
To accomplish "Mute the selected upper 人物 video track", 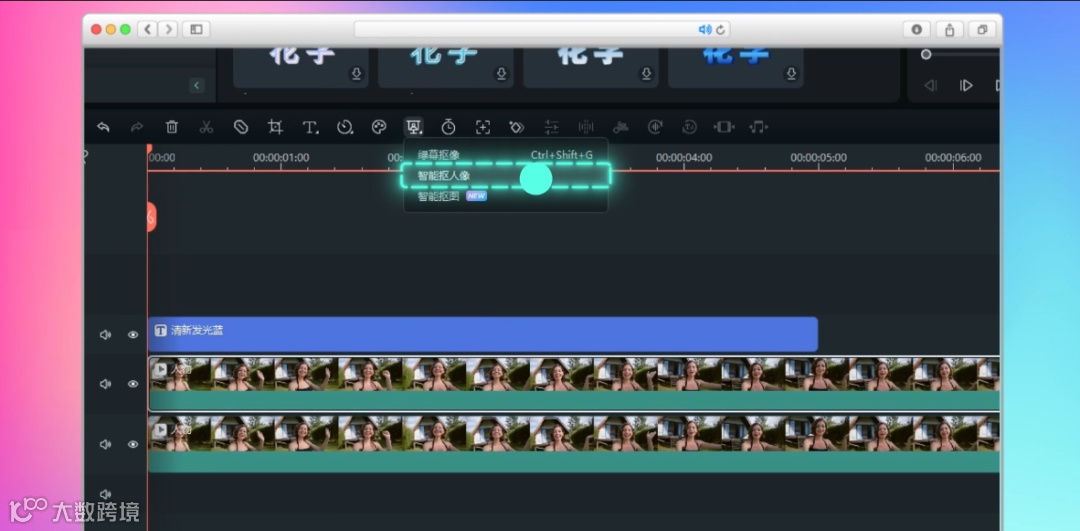I will point(105,384).
